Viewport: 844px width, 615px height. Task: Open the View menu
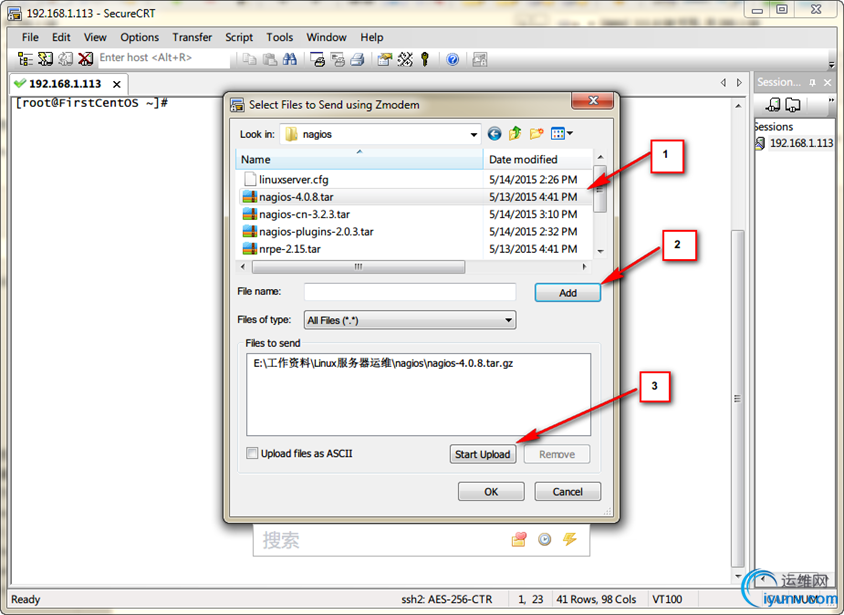coord(95,37)
